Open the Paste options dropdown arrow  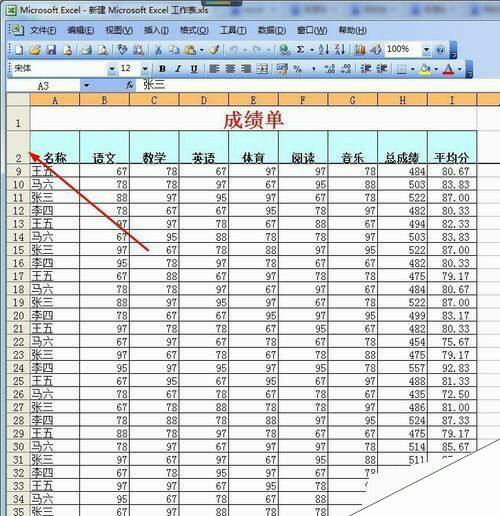point(202,50)
